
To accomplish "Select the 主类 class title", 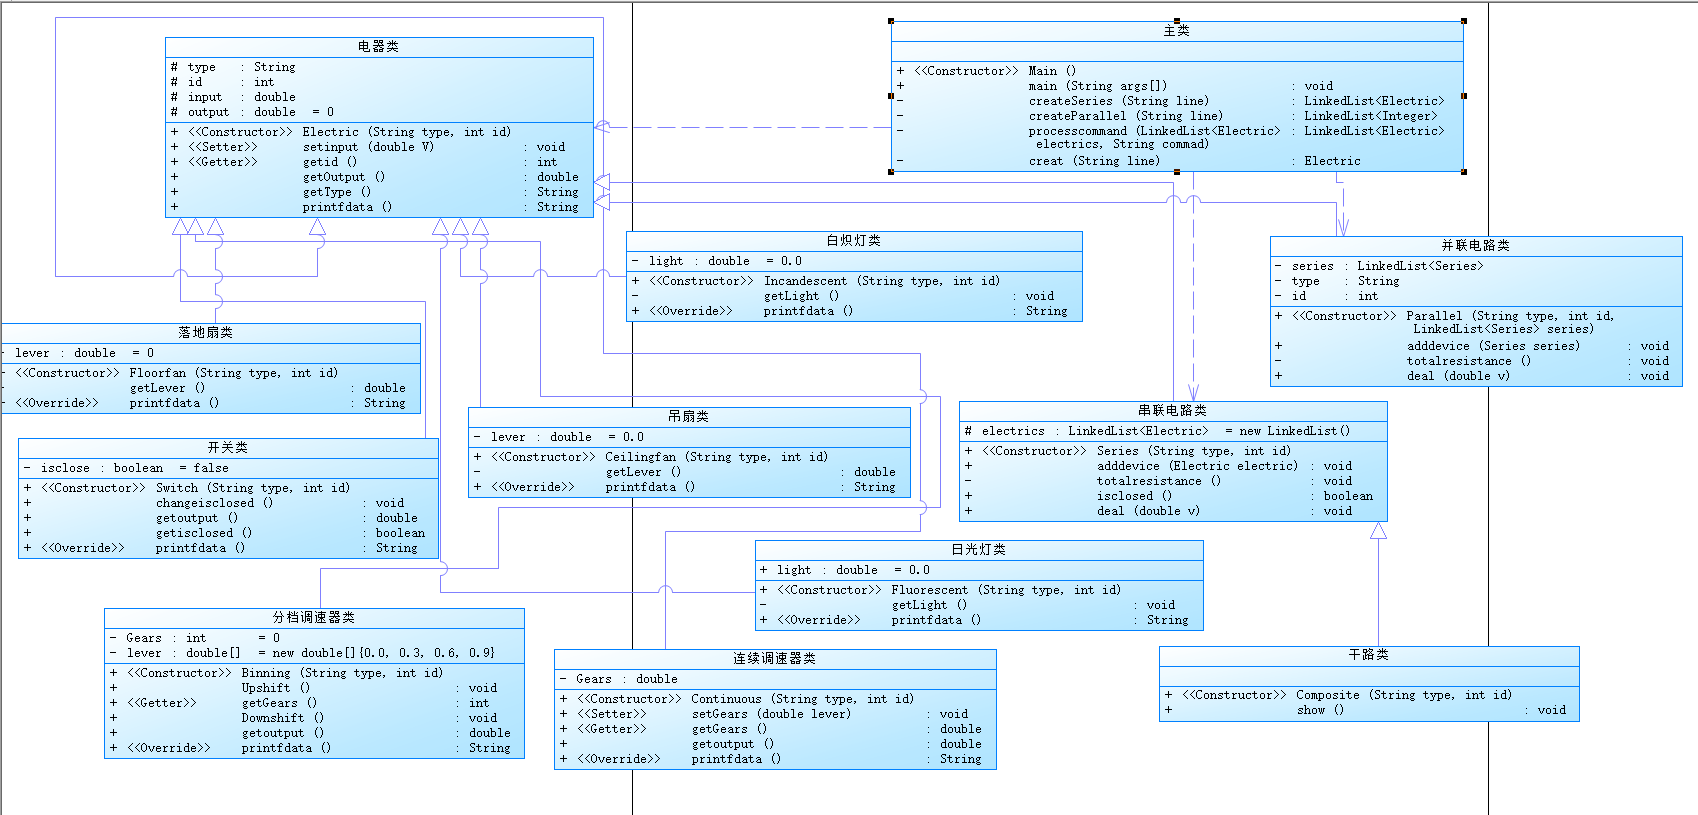I will (x=1176, y=31).
